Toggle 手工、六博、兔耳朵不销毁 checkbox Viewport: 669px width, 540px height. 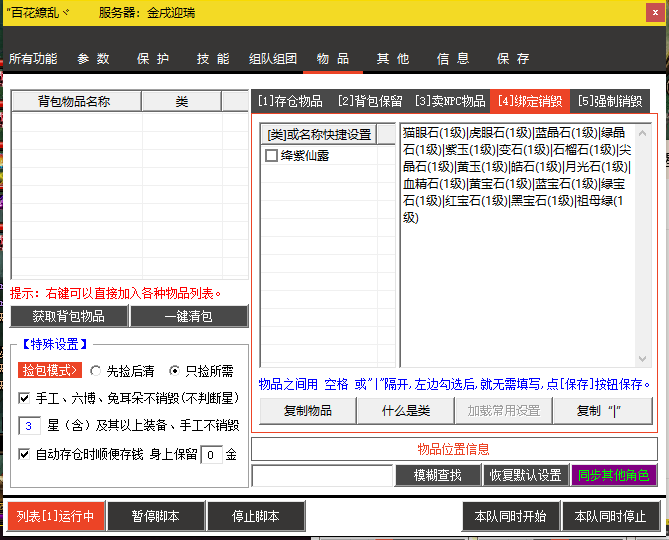(24, 398)
